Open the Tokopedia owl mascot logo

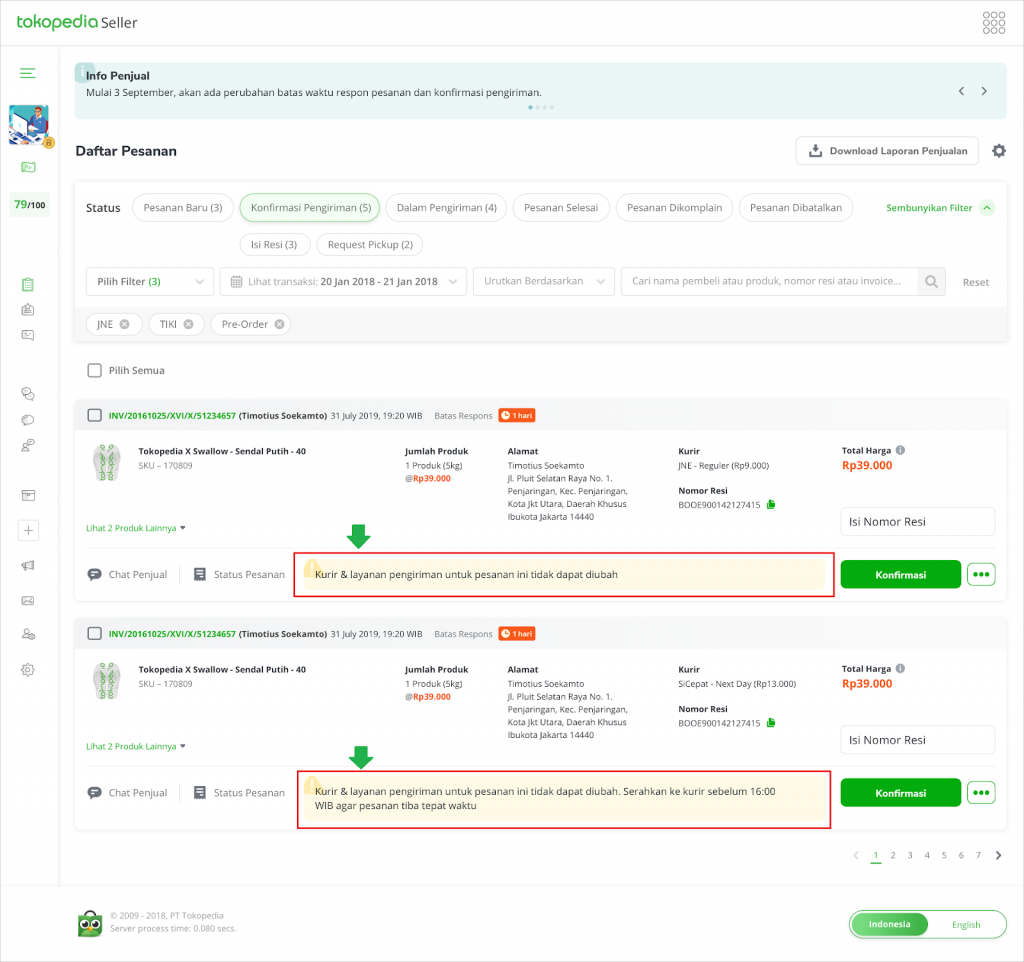click(x=90, y=923)
